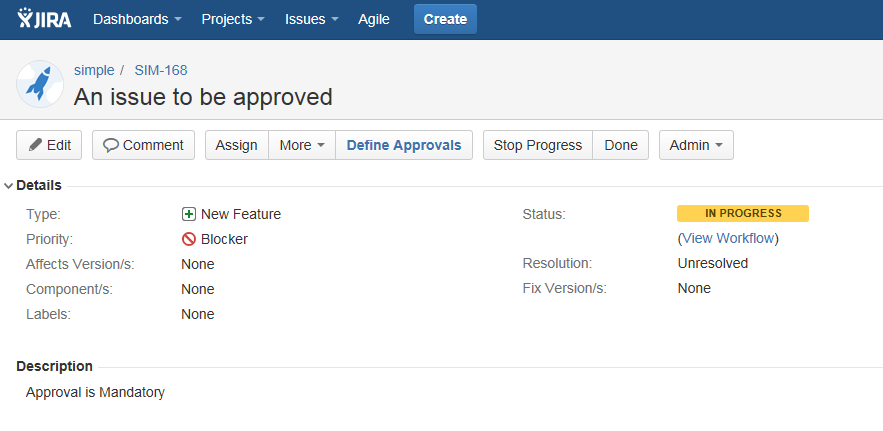883x431 pixels.
Task: Click the Blocker priority icon
Action: (188, 239)
